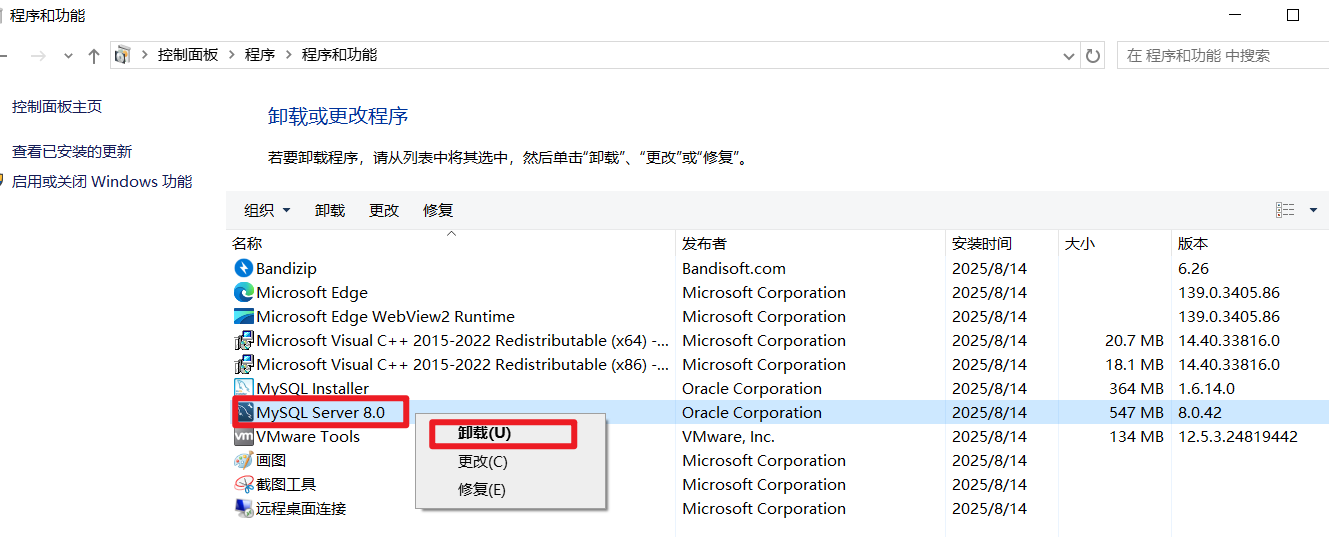Image resolution: width=1329 pixels, height=537 pixels.
Task: Expand chevron after 程序 in breadcrumb
Action: (x=288, y=55)
